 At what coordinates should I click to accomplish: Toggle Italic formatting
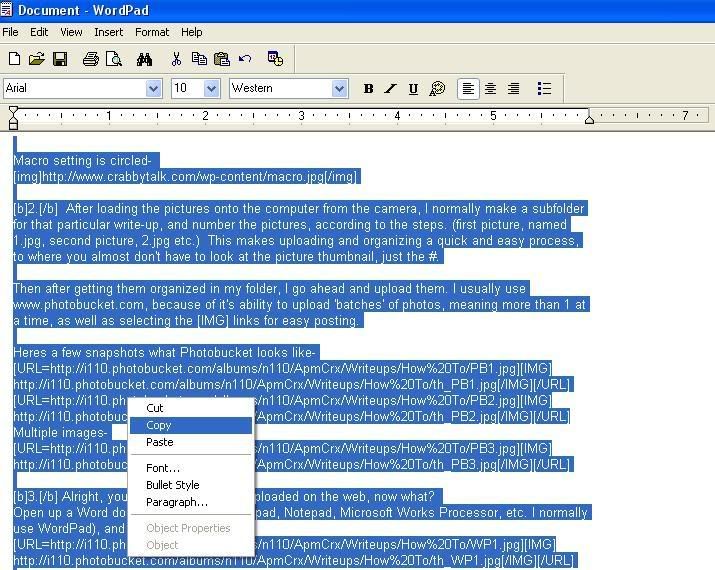click(x=390, y=89)
